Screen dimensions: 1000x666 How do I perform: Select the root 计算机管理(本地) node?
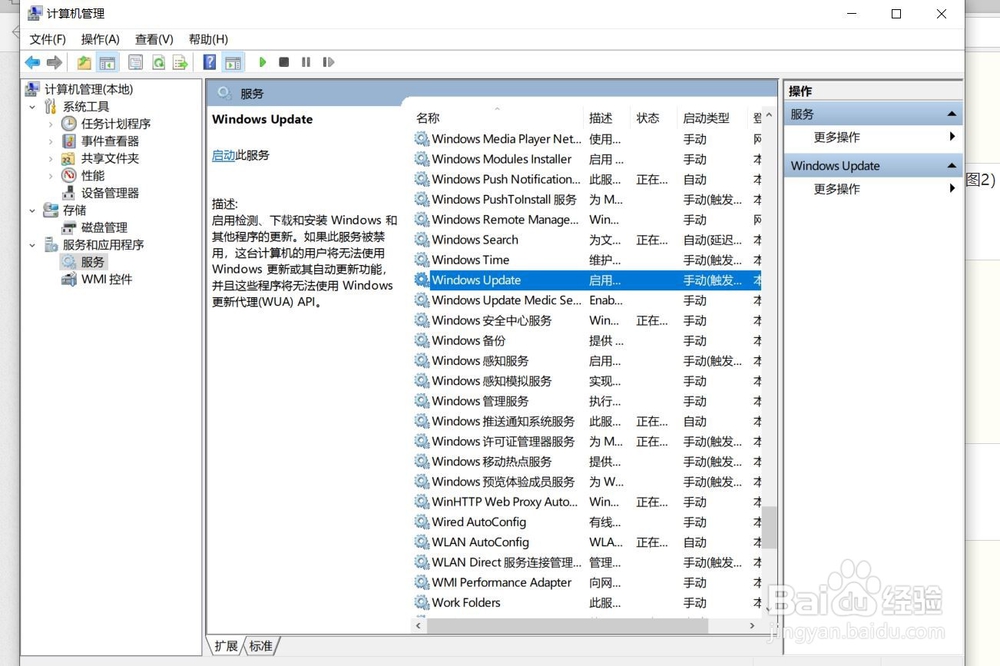(89, 89)
